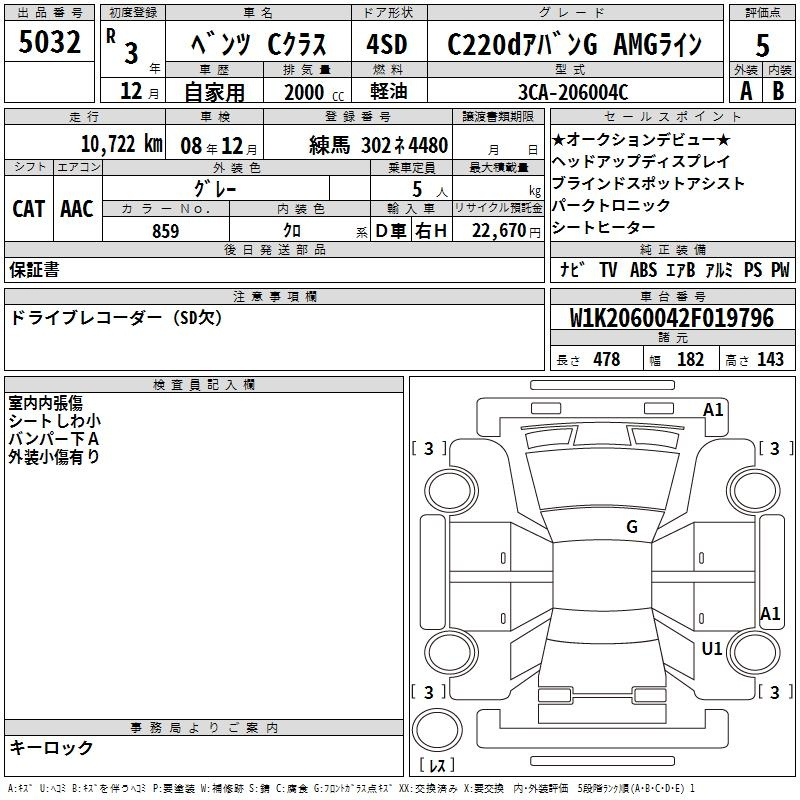Select the star-marked オークションデビュー sales point

pyautogui.click(x=641, y=139)
